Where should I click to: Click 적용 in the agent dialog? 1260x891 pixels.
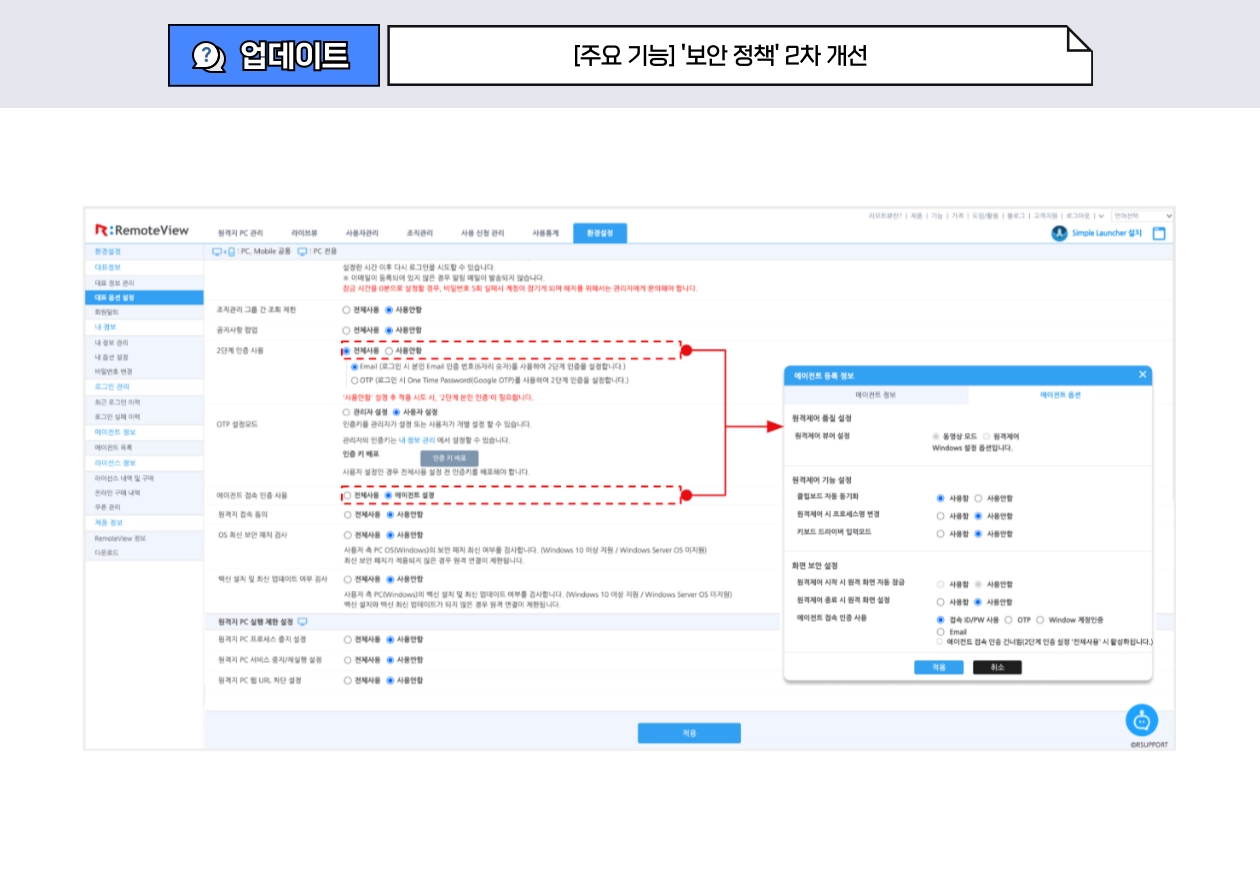coord(939,667)
